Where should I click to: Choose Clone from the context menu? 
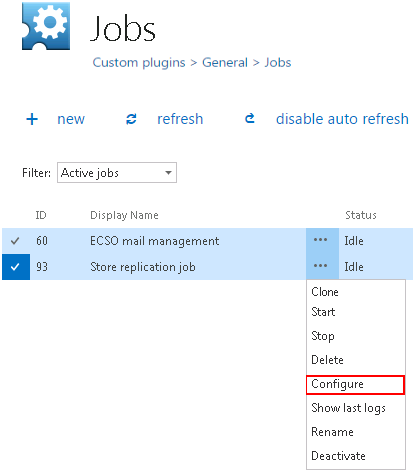tap(325, 292)
